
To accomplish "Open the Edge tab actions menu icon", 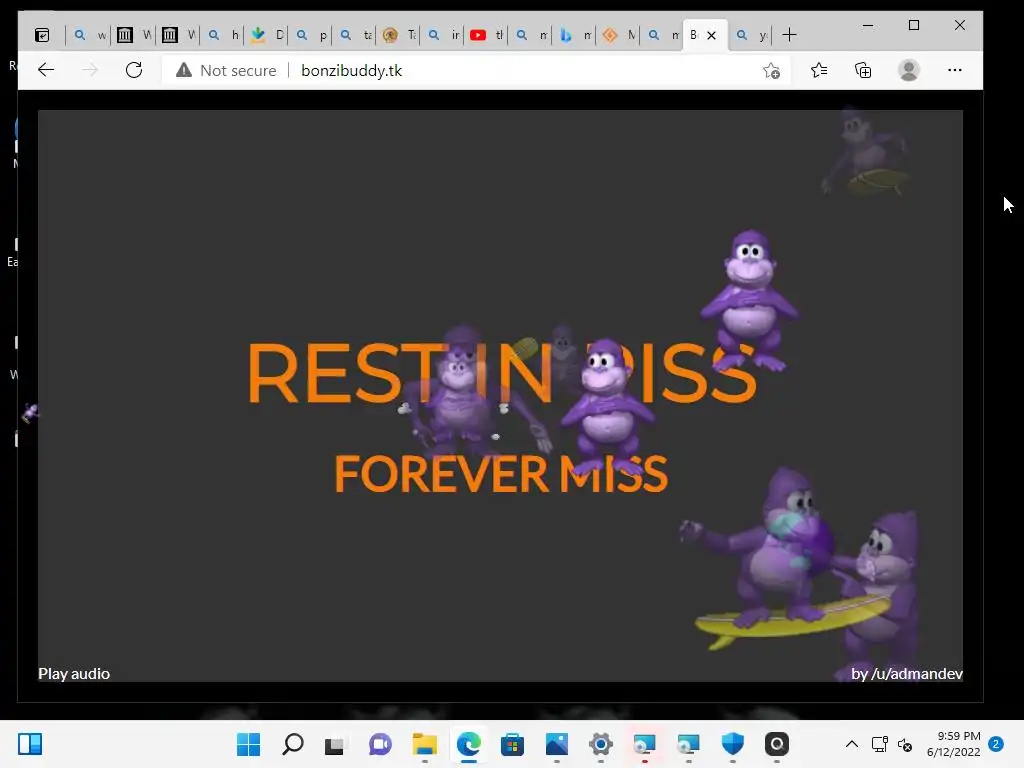I will [42, 35].
